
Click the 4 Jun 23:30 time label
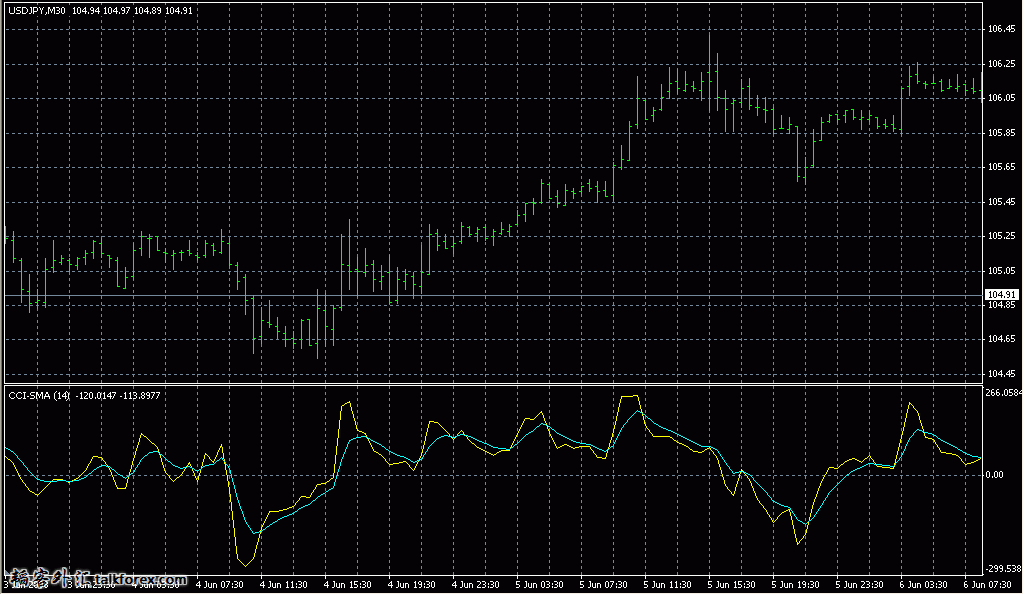click(475, 585)
